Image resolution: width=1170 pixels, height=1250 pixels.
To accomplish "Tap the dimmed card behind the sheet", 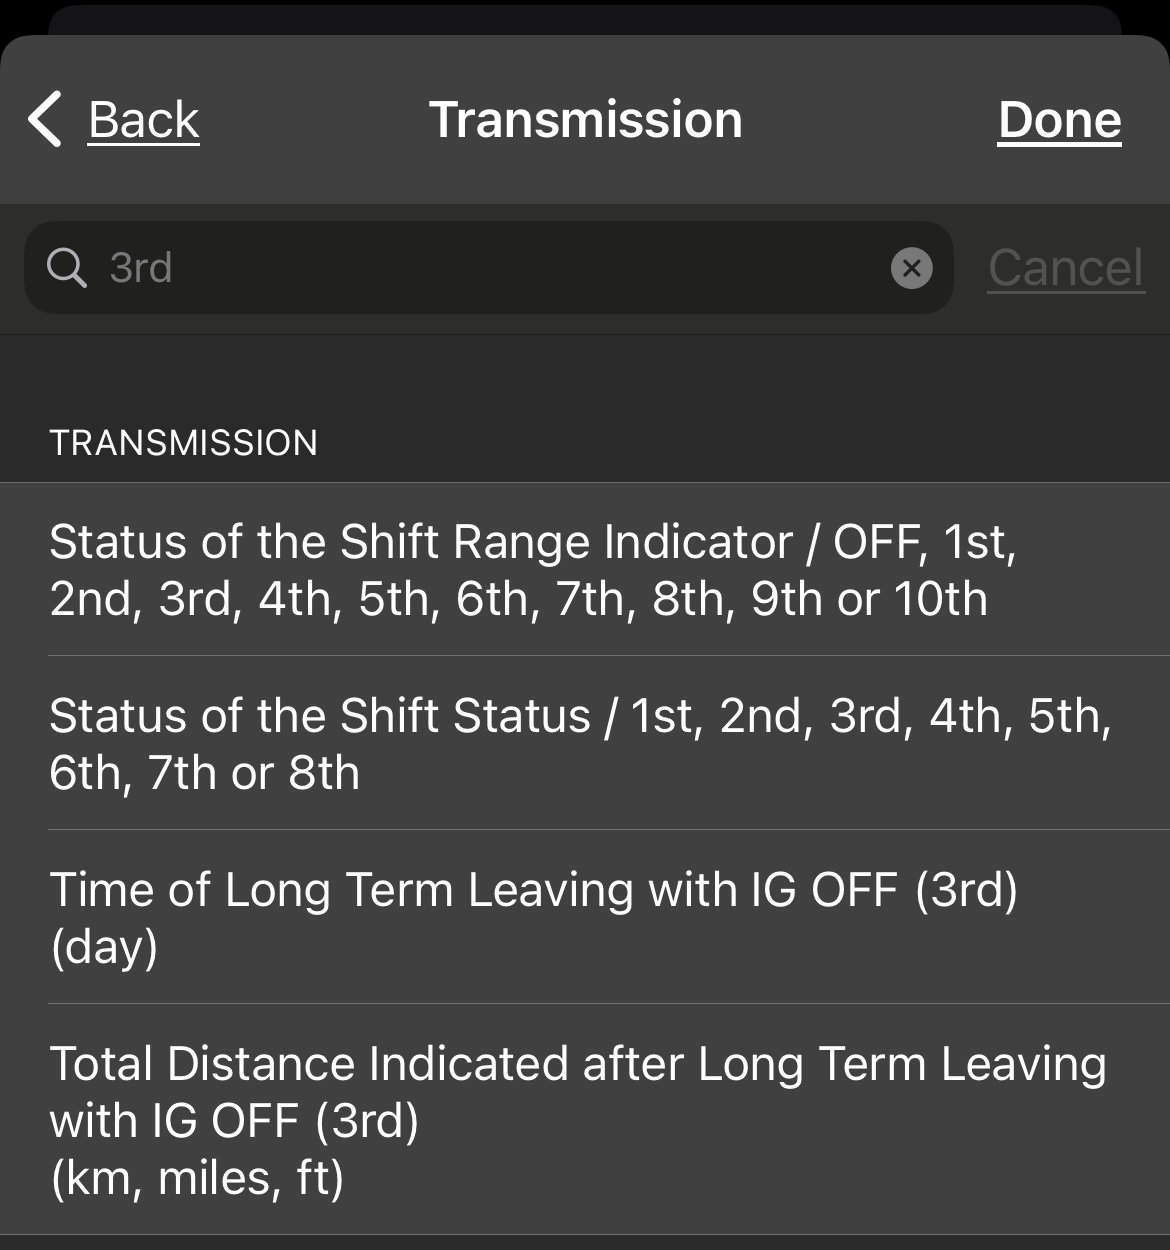I will 585,18.
